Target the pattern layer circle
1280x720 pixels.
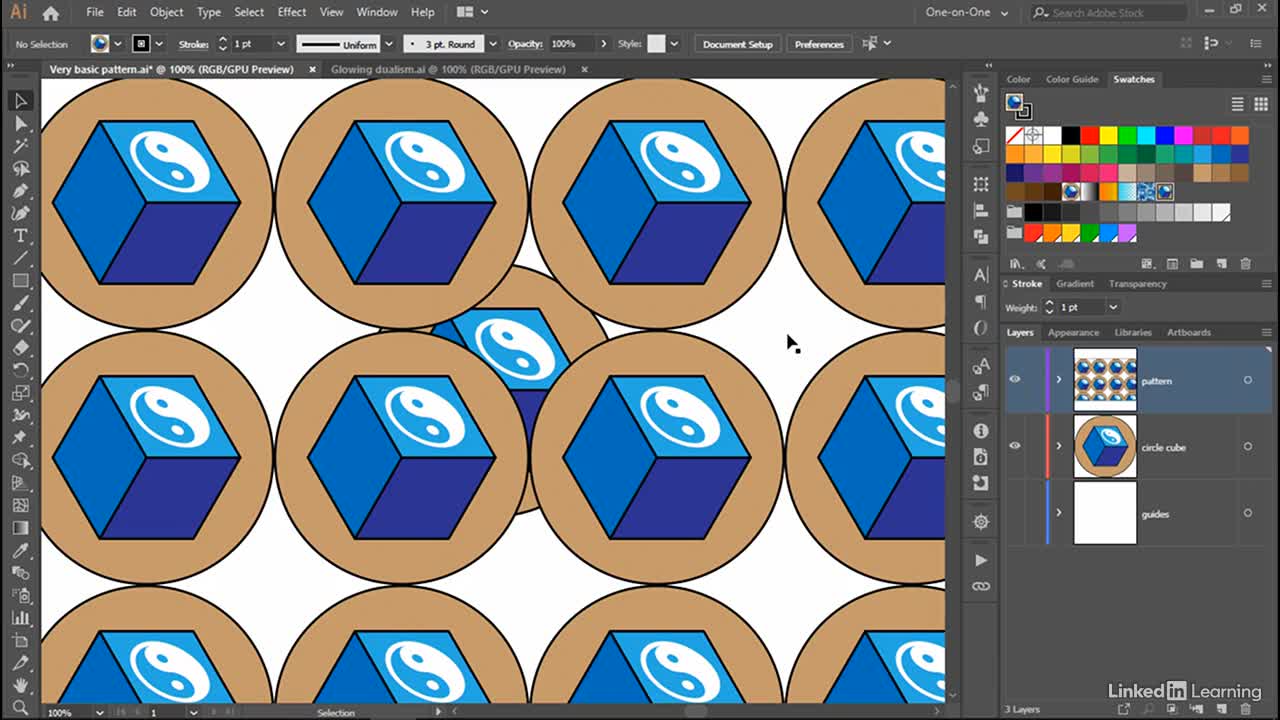click(1247, 380)
